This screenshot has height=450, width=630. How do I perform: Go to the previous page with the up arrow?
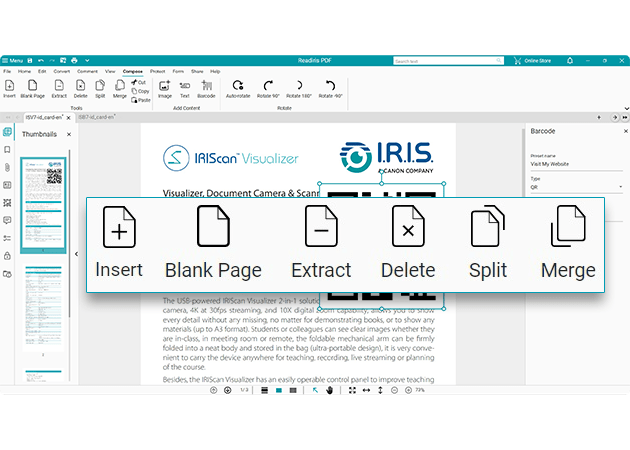pos(213,390)
